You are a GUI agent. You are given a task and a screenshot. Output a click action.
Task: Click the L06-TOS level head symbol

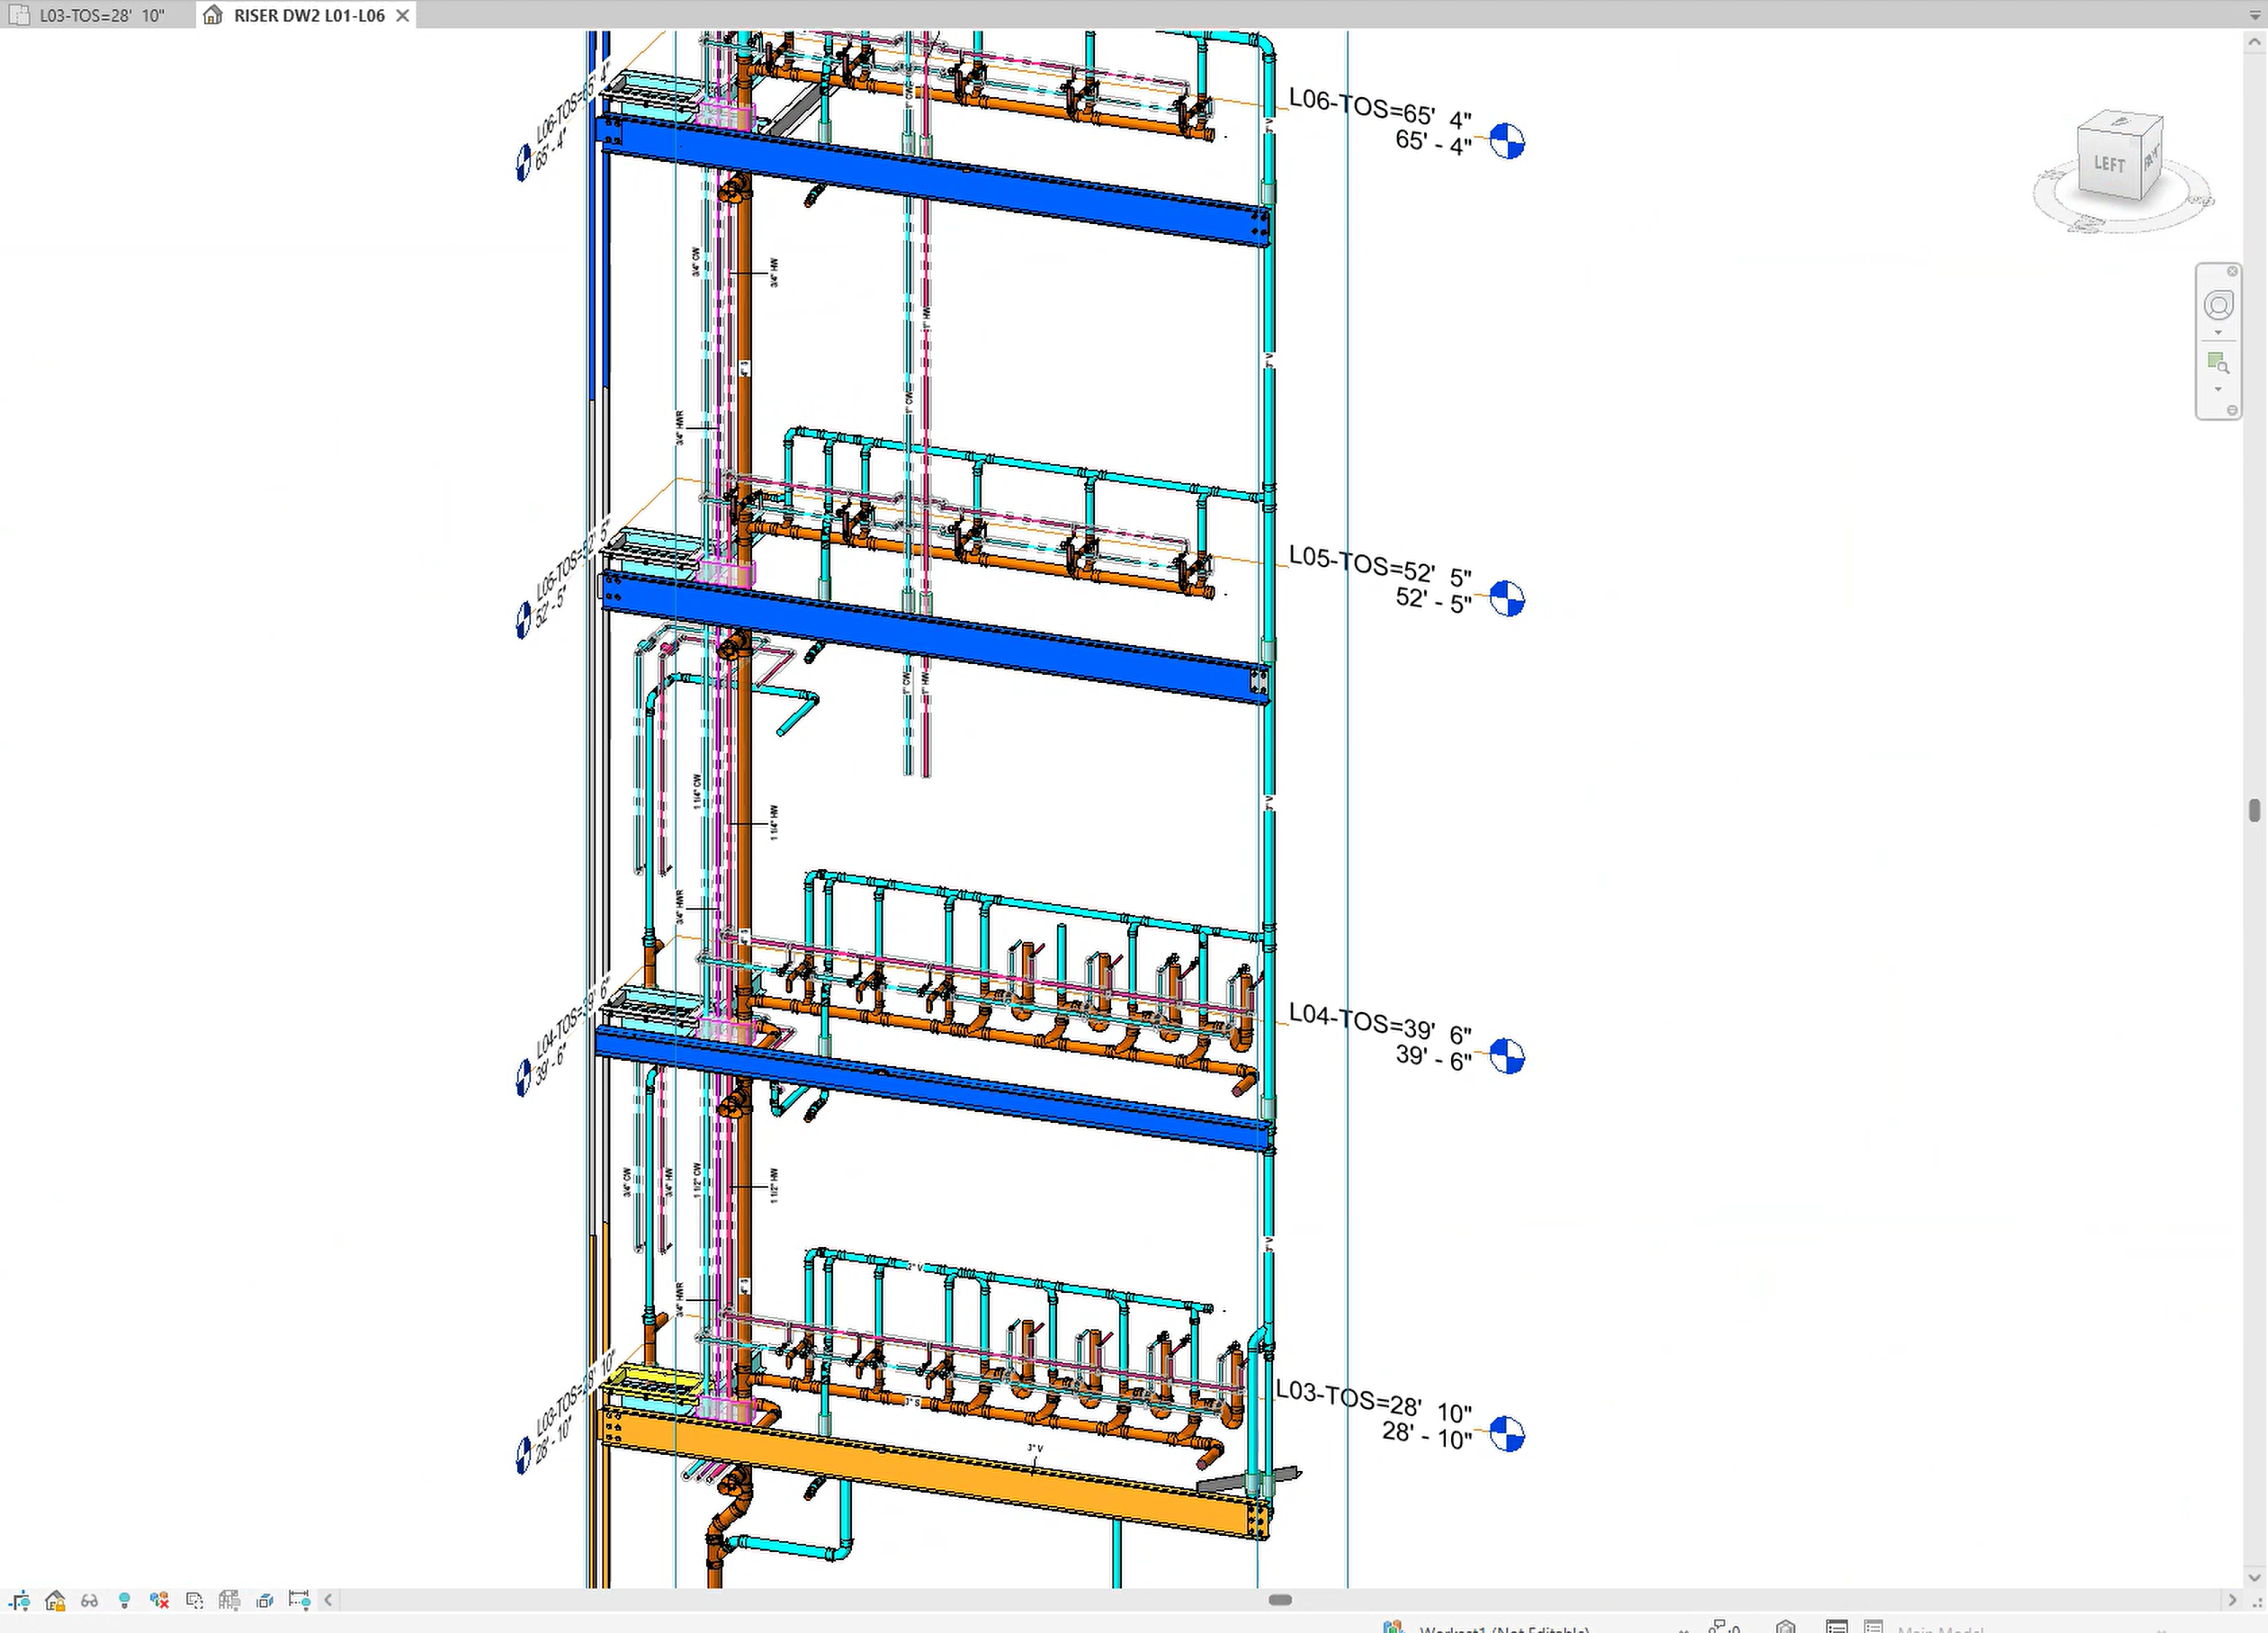(x=1507, y=141)
